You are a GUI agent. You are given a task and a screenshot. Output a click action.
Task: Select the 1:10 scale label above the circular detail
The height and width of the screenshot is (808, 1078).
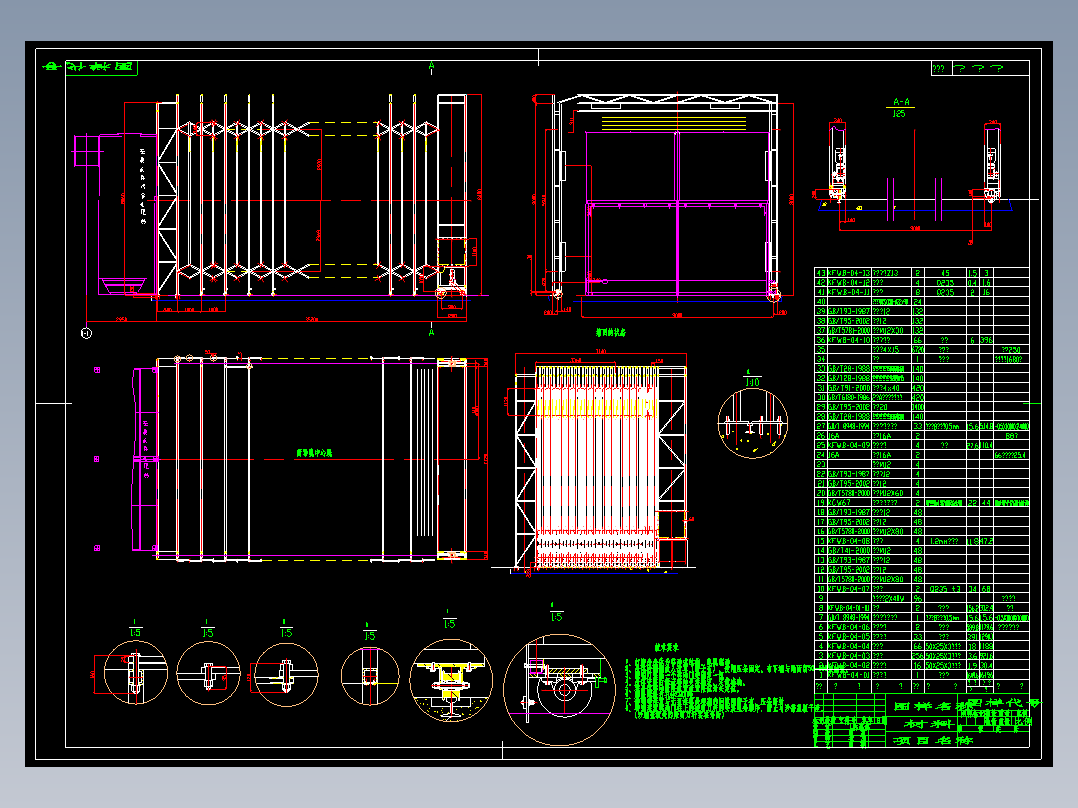click(x=752, y=382)
